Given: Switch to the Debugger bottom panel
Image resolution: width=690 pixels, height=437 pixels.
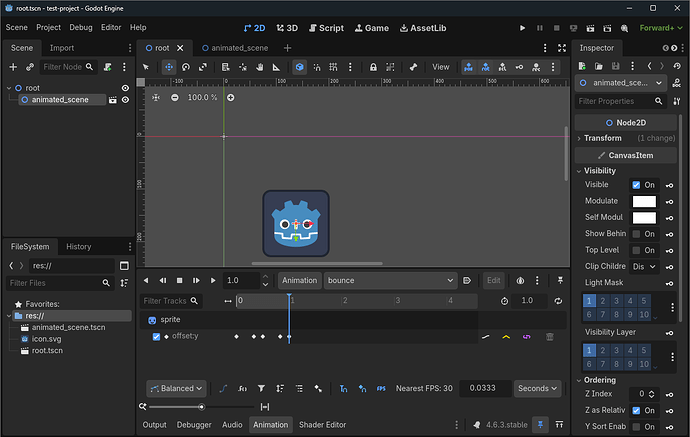Looking at the screenshot, I should (x=194, y=425).
